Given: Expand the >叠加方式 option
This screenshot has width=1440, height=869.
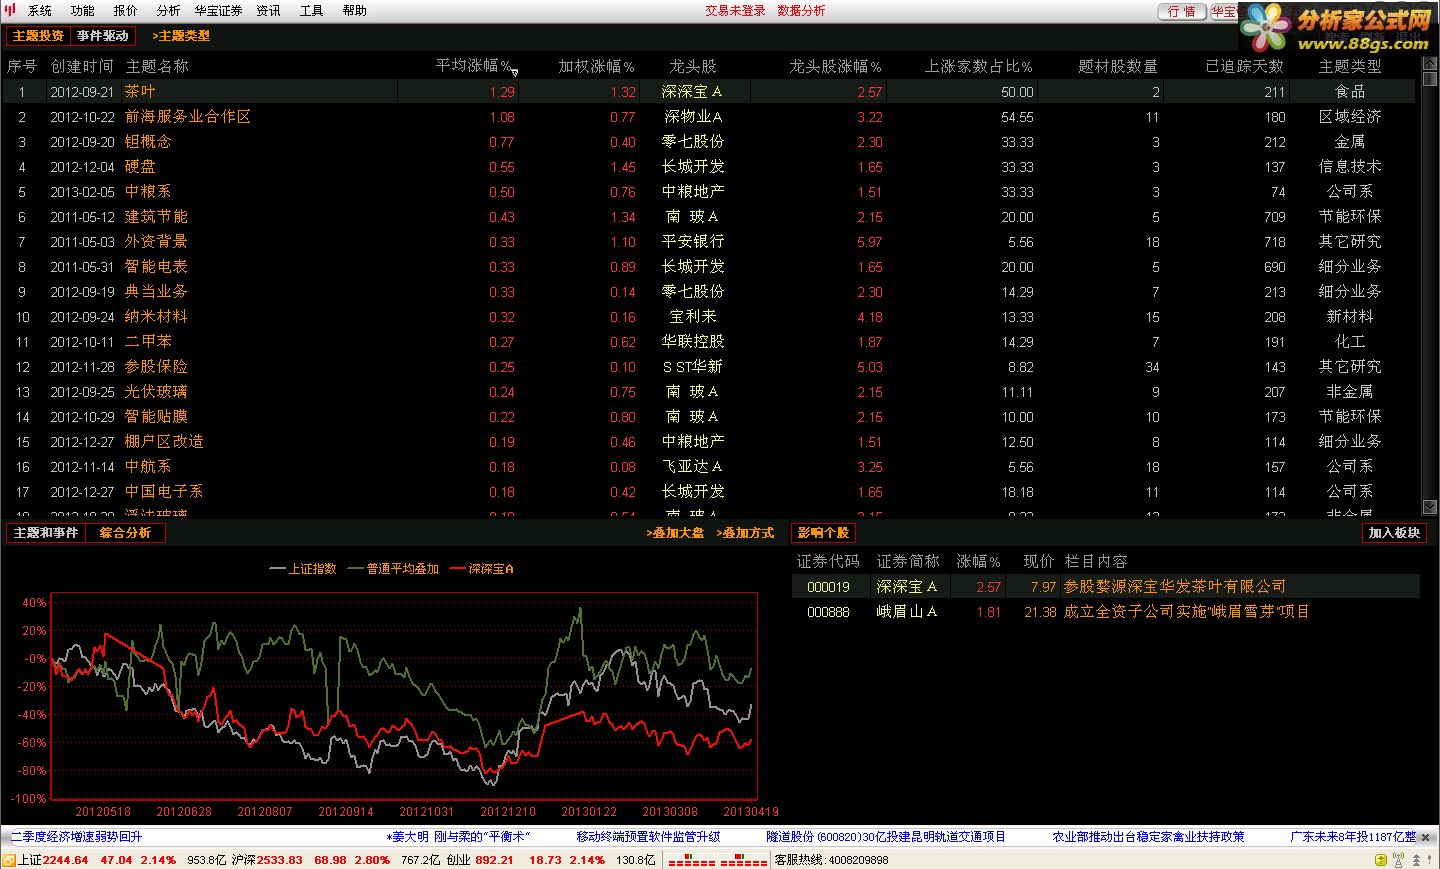Looking at the screenshot, I should pos(745,533).
